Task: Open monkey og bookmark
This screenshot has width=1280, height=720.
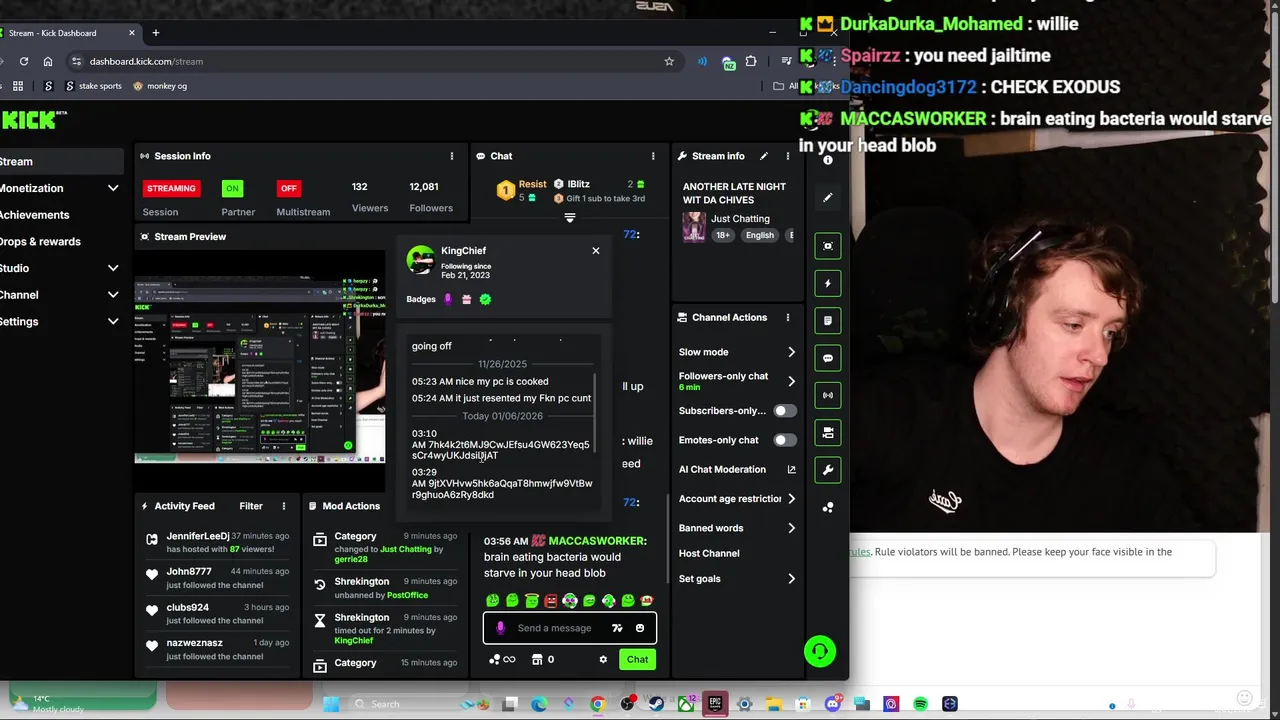Action: pos(160,86)
